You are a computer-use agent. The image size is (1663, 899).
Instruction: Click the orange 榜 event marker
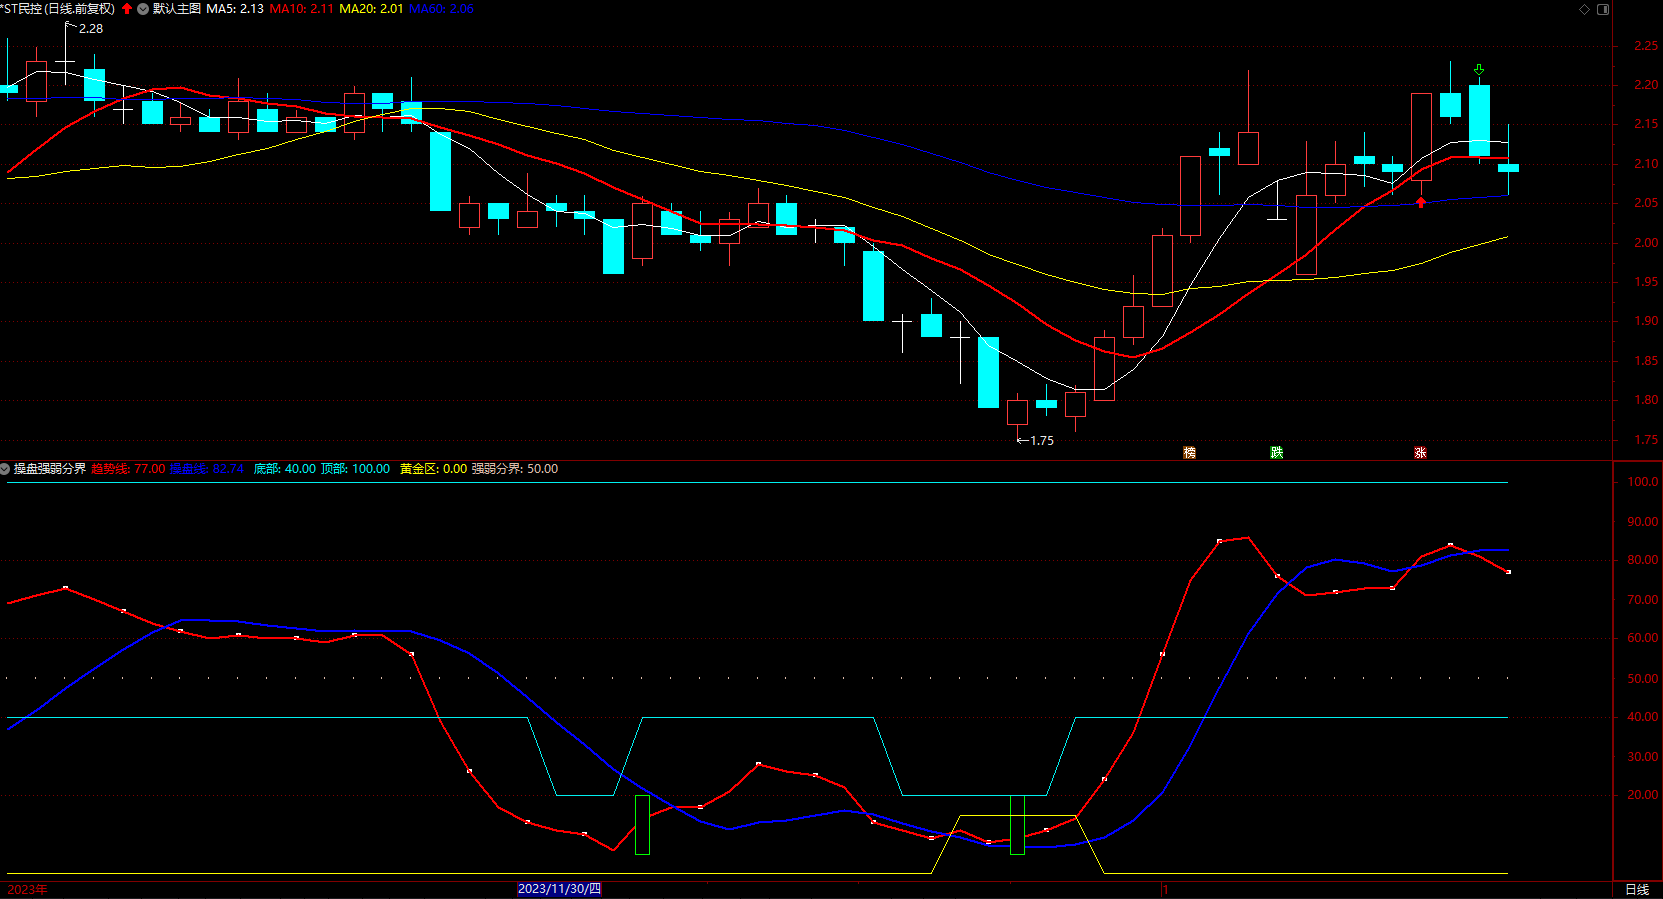(x=1190, y=453)
